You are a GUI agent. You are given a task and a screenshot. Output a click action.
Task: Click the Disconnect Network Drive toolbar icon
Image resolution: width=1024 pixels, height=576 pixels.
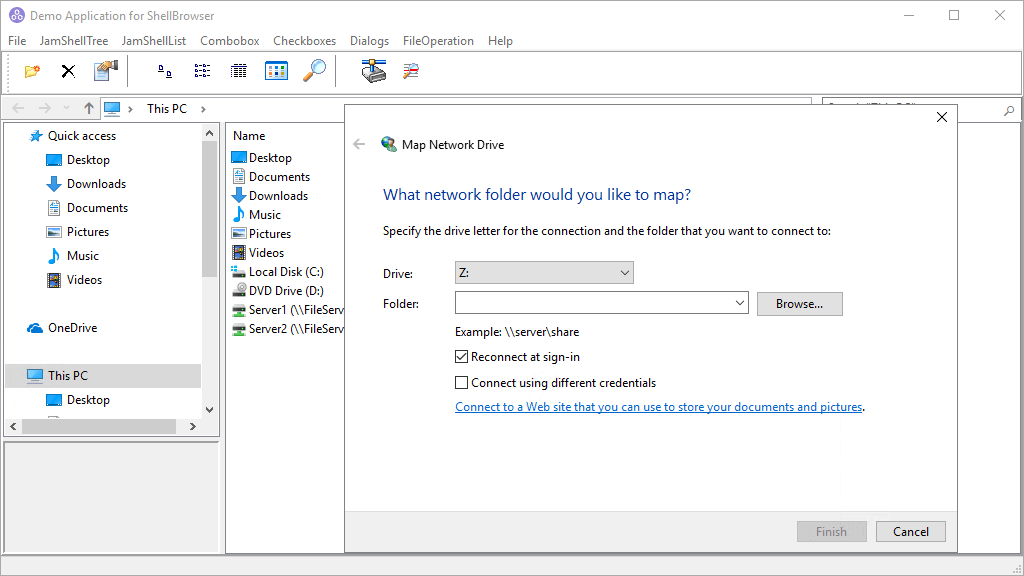(x=410, y=71)
